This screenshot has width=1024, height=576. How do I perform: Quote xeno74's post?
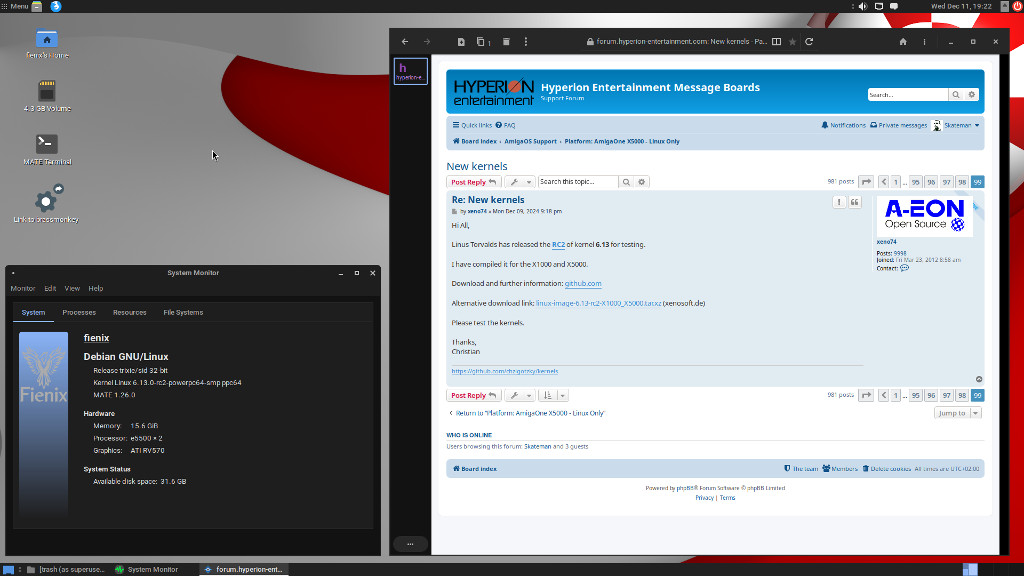(x=854, y=202)
